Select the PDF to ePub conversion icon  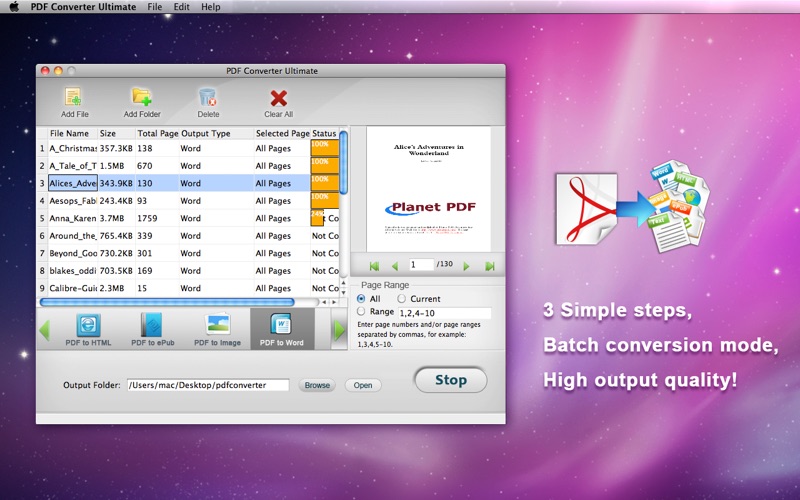click(152, 325)
